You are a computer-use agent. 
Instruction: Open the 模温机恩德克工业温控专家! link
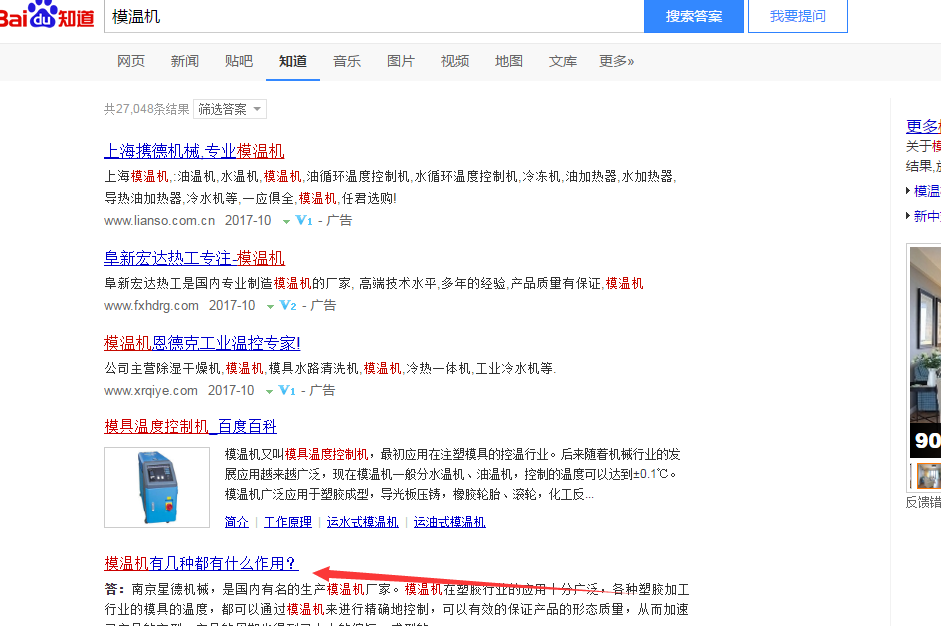(202, 343)
